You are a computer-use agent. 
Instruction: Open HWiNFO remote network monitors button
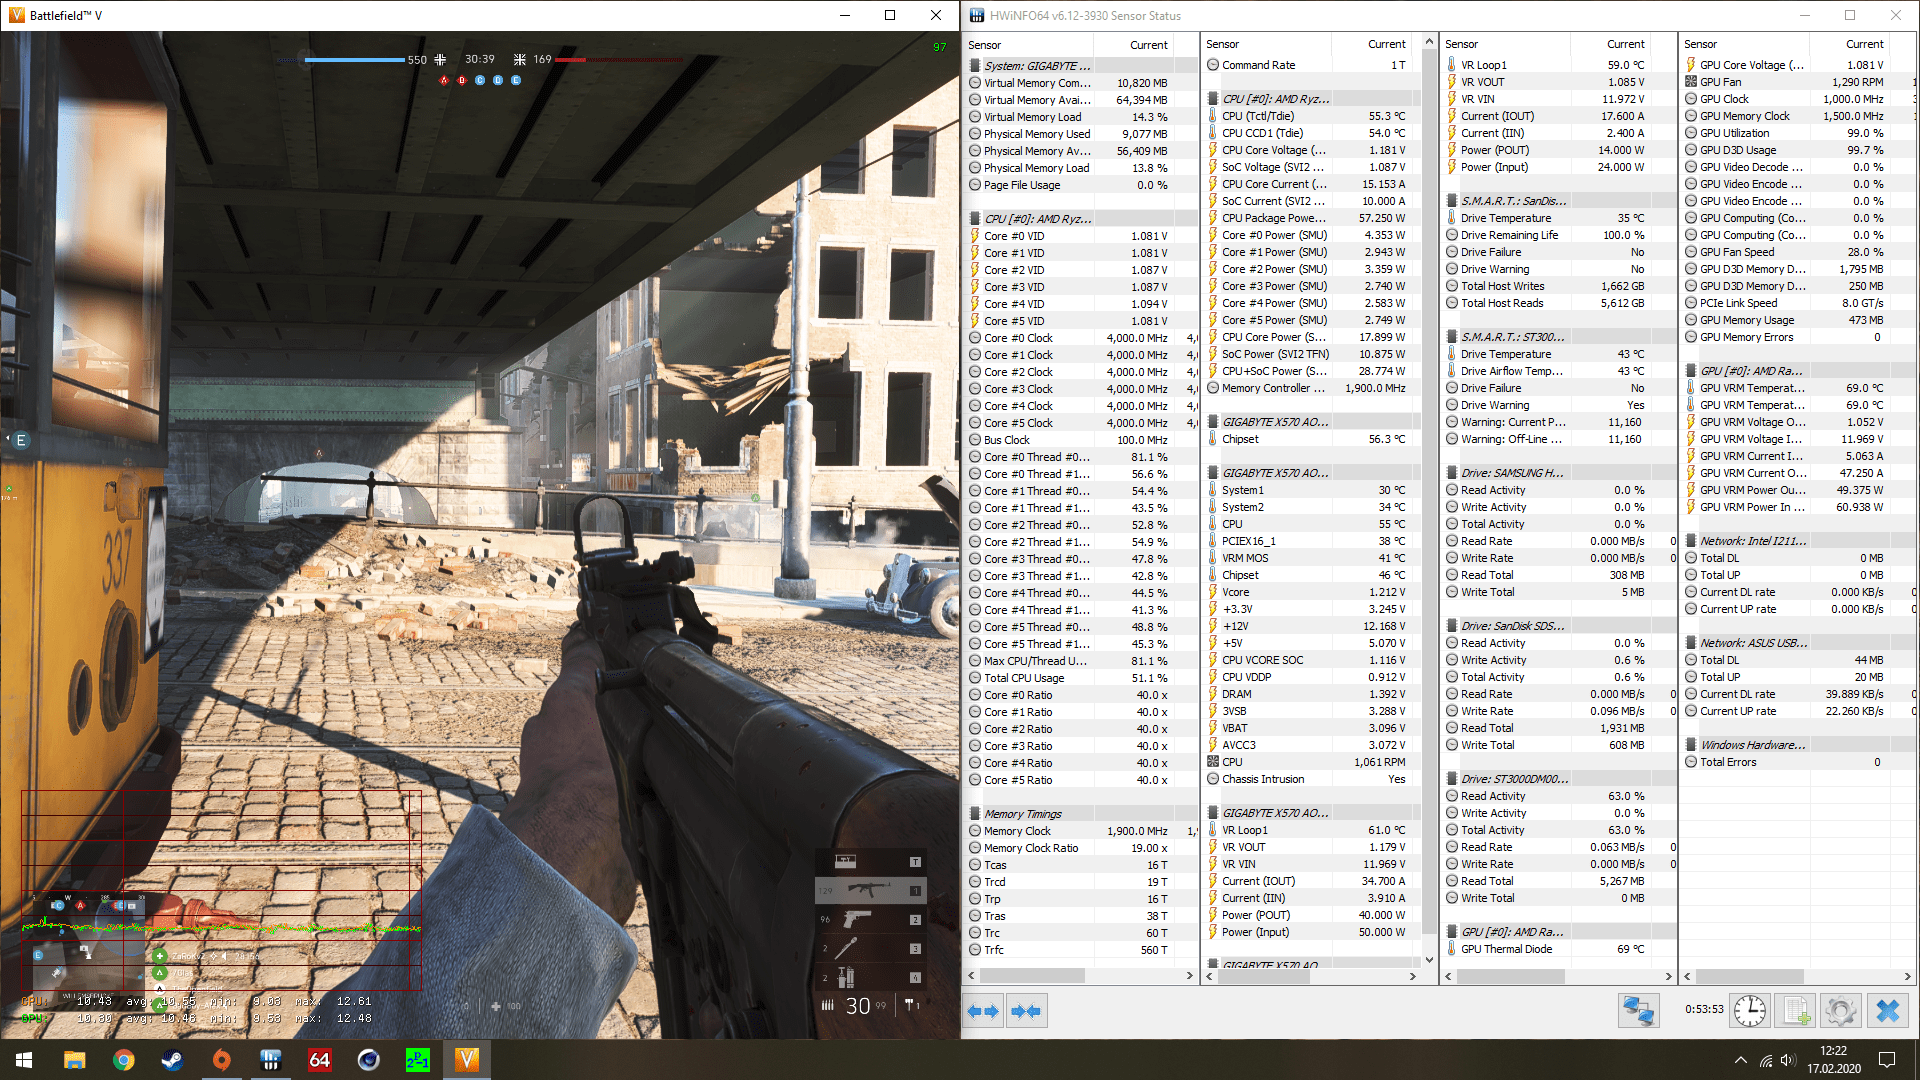tap(1638, 1011)
